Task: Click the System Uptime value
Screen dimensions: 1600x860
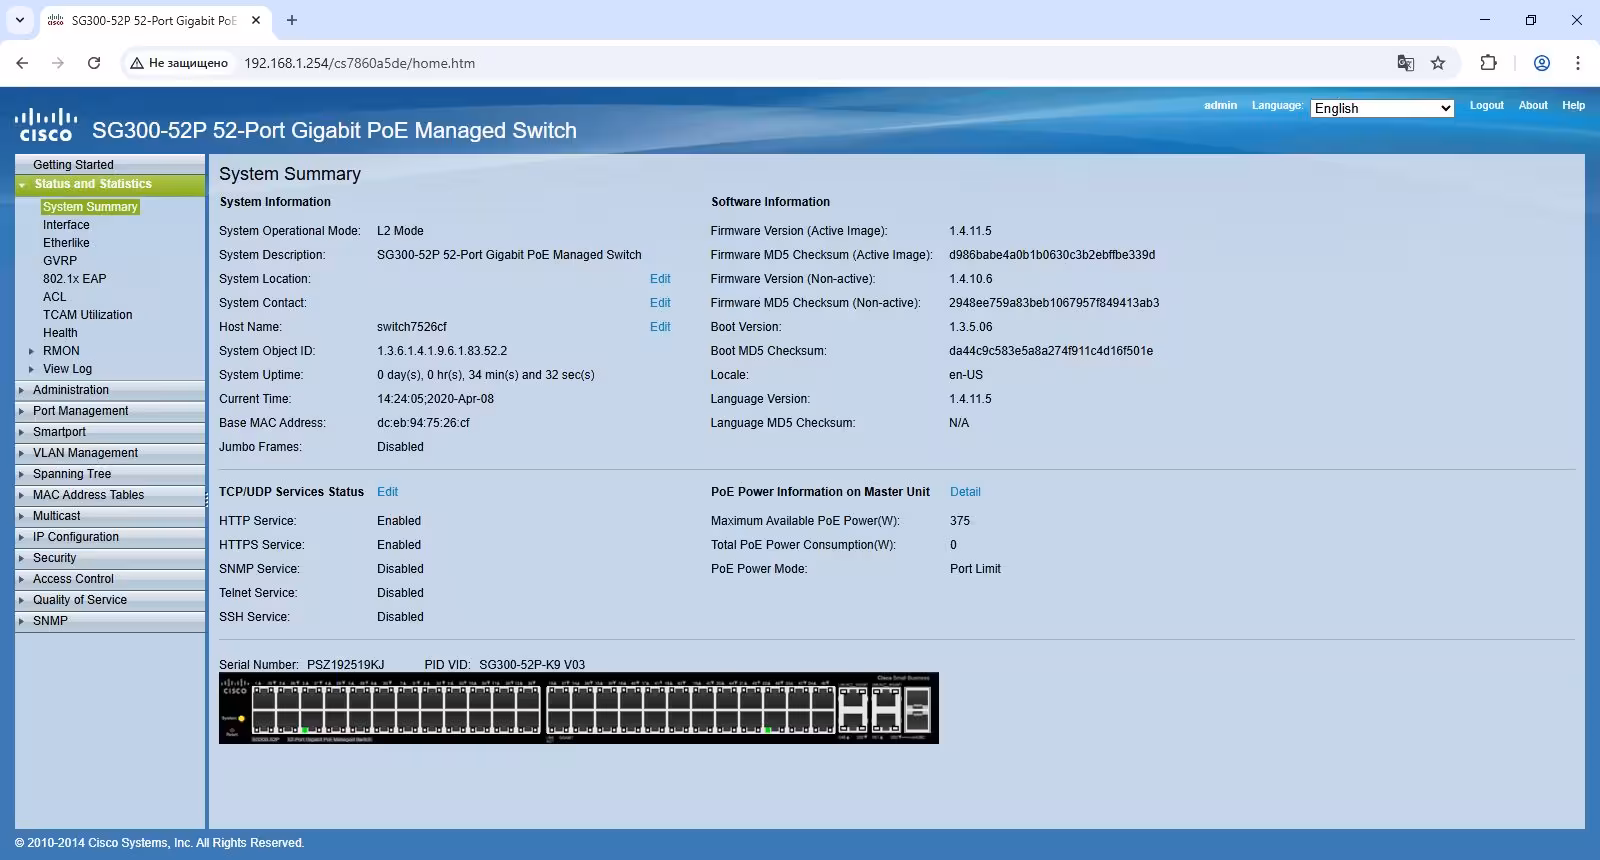Action: click(486, 375)
